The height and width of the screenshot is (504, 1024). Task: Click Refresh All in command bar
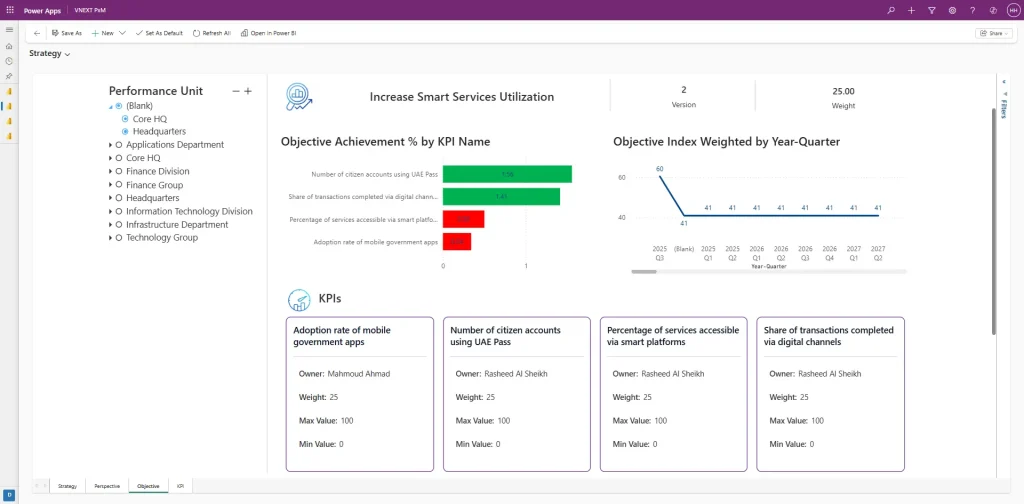click(211, 33)
